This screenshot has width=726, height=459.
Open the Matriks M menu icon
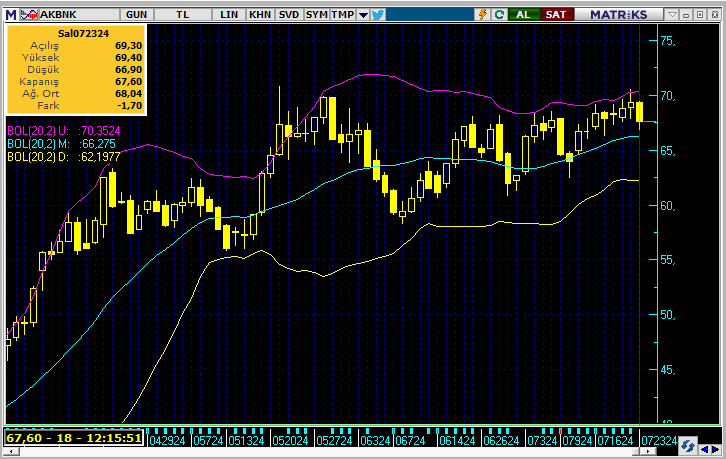pos(11,14)
